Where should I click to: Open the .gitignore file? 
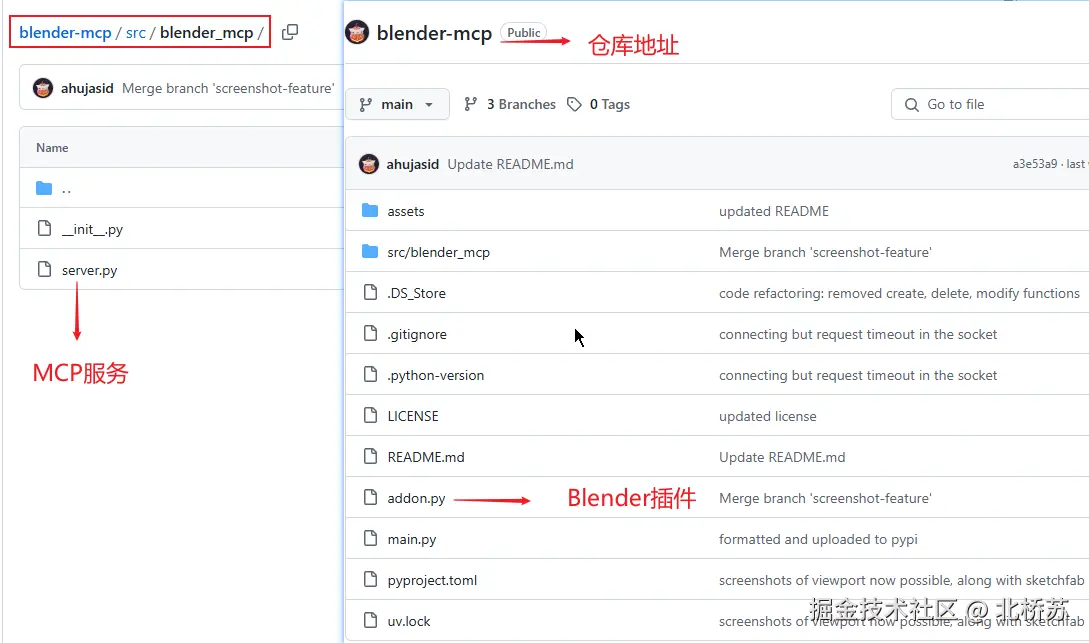pos(417,334)
